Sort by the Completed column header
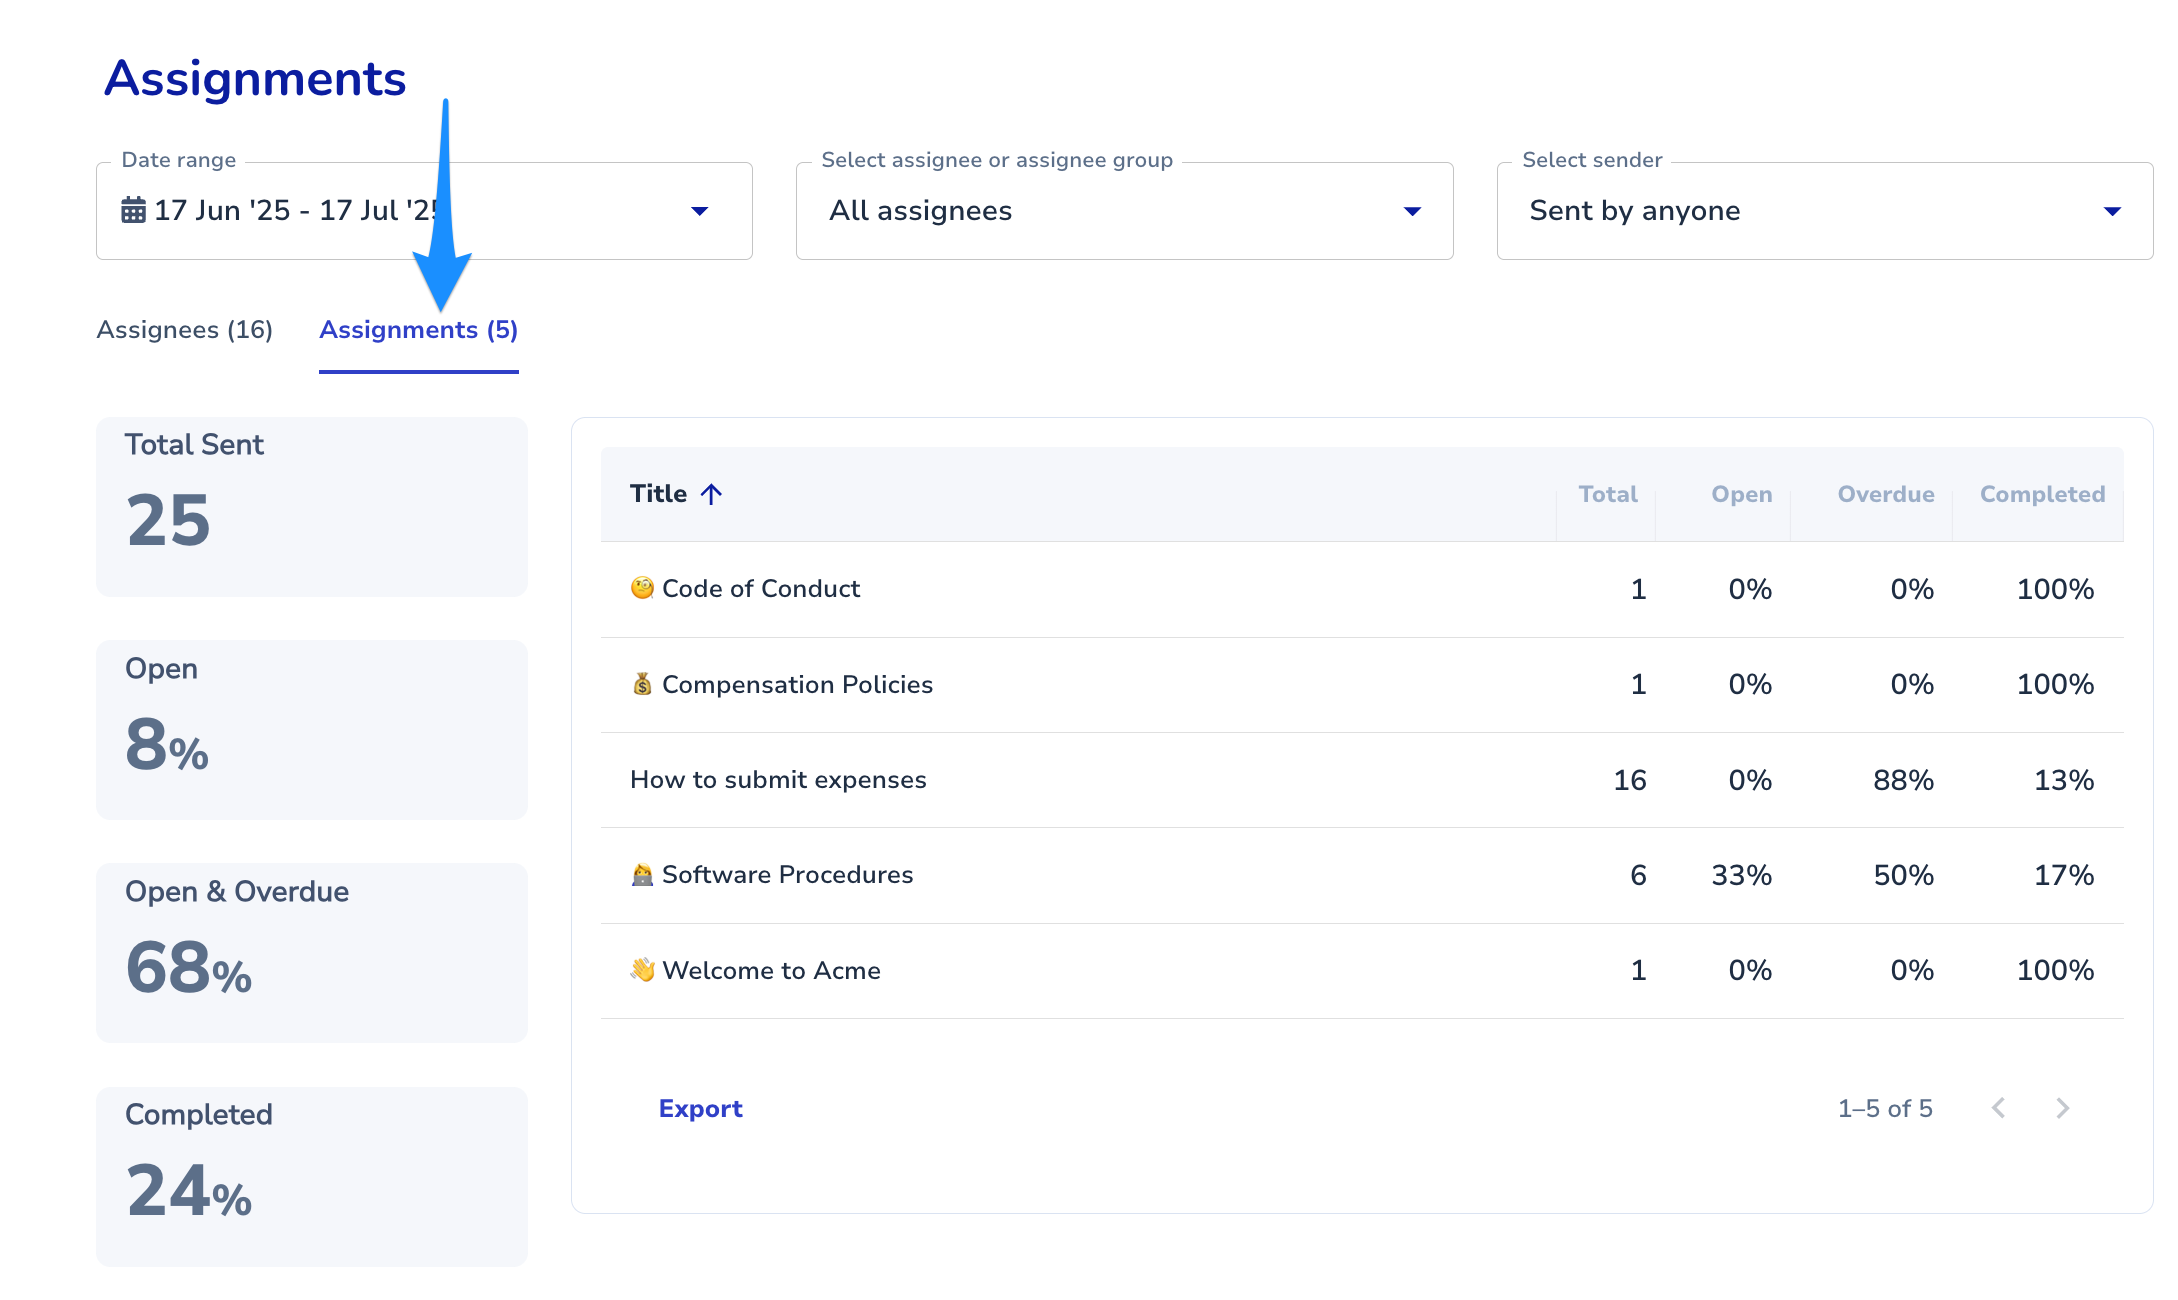This screenshot has width=2178, height=1300. tap(2042, 494)
